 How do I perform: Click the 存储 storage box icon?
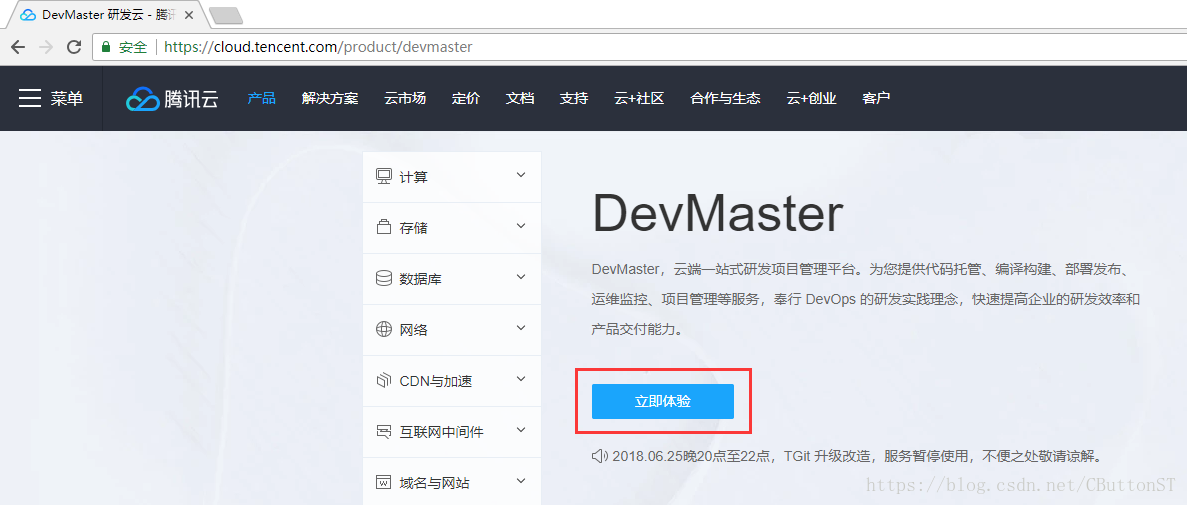coord(384,227)
